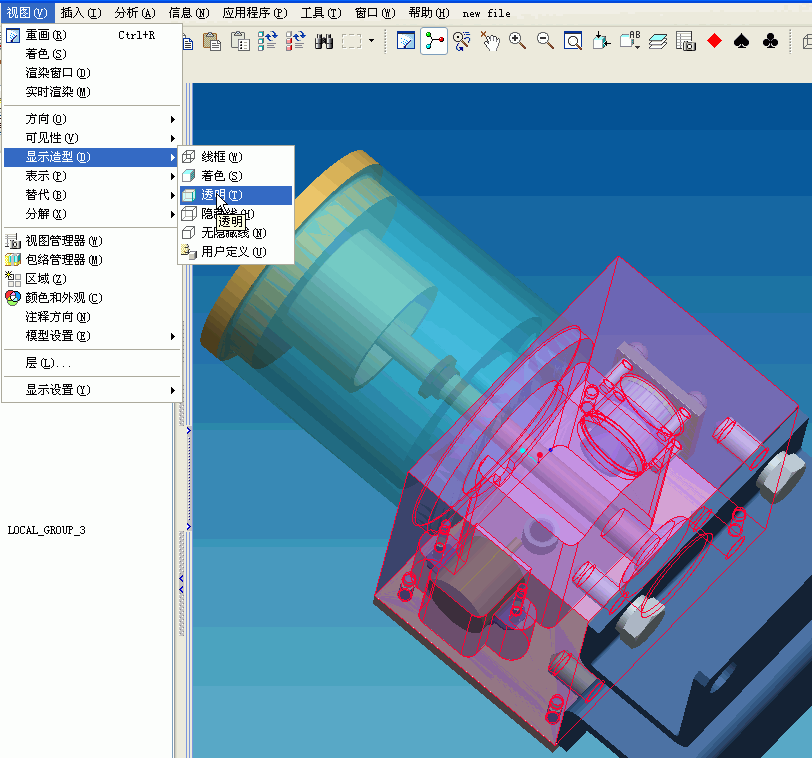Expand the 方向(O) submenu arrow
This screenshot has width=812, height=758.
(173, 119)
